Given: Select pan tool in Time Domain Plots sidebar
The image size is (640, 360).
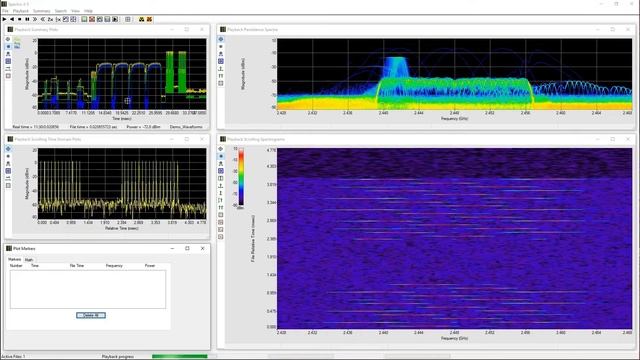Looking at the screenshot, I should (8, 149).
